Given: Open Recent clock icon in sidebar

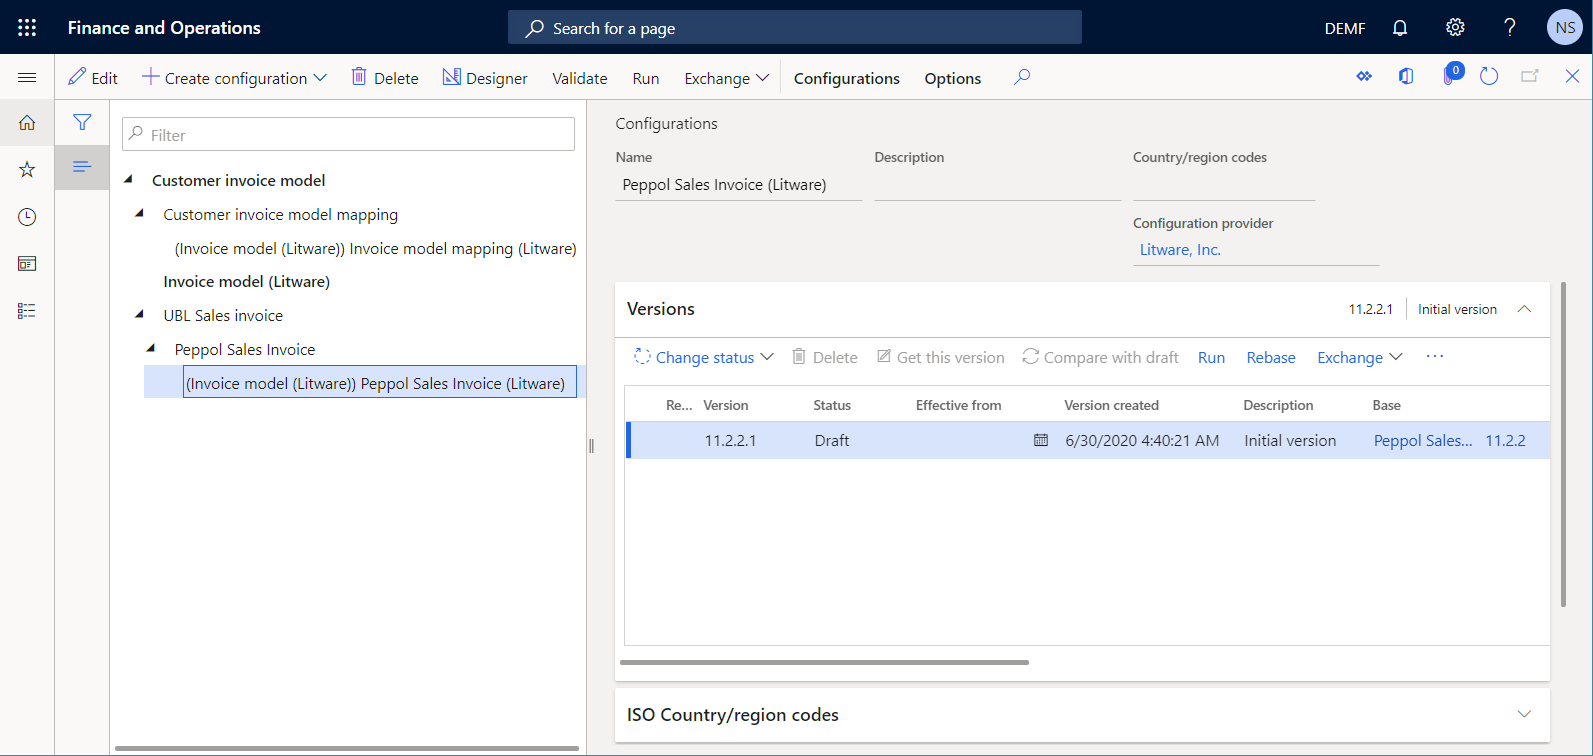Looking at the screenshot, I should click(x=27, y=217).
